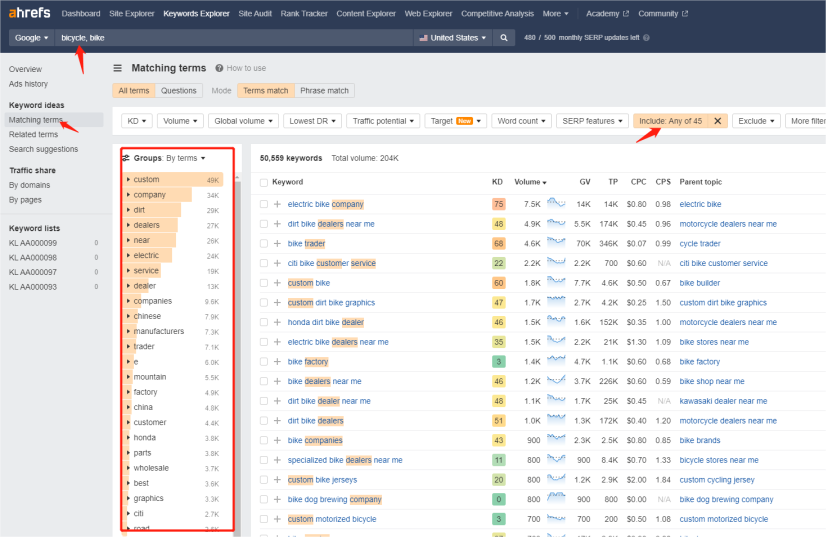Switch to Phrase match mode

coord(324,91)
